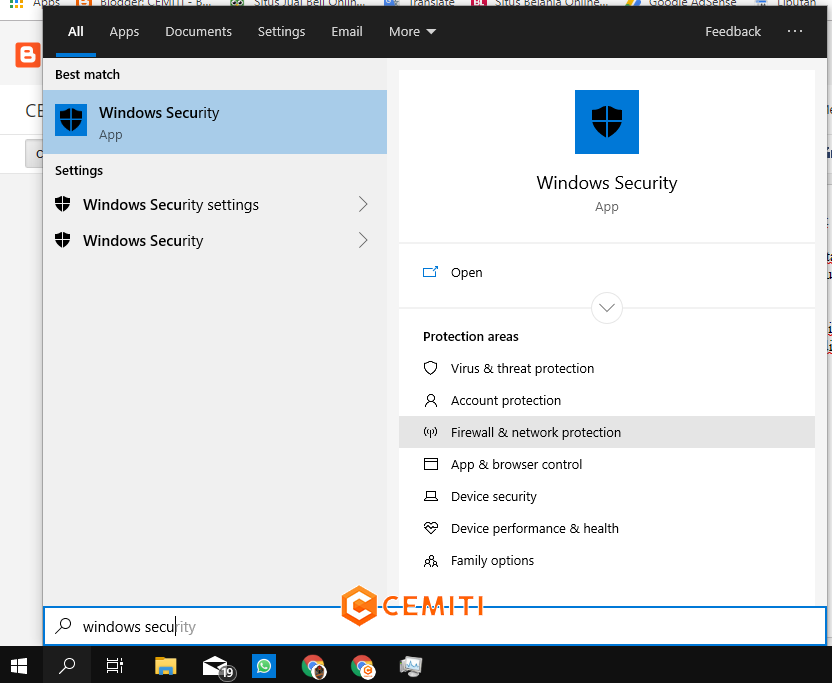The image size is (832, 683).
Task: Open the Windows Security settings-list result
Action: coord(214,240)
